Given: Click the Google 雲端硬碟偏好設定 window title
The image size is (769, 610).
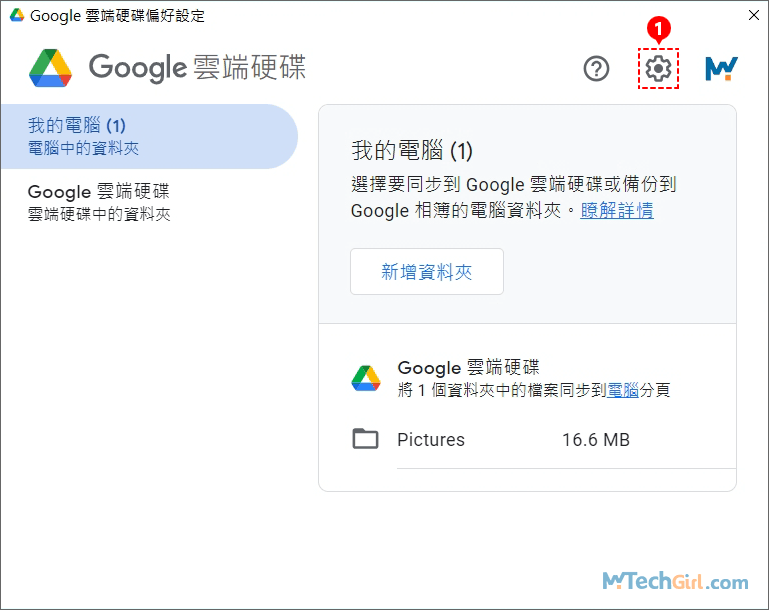Looking at the screenshot, I should point(118,16).
